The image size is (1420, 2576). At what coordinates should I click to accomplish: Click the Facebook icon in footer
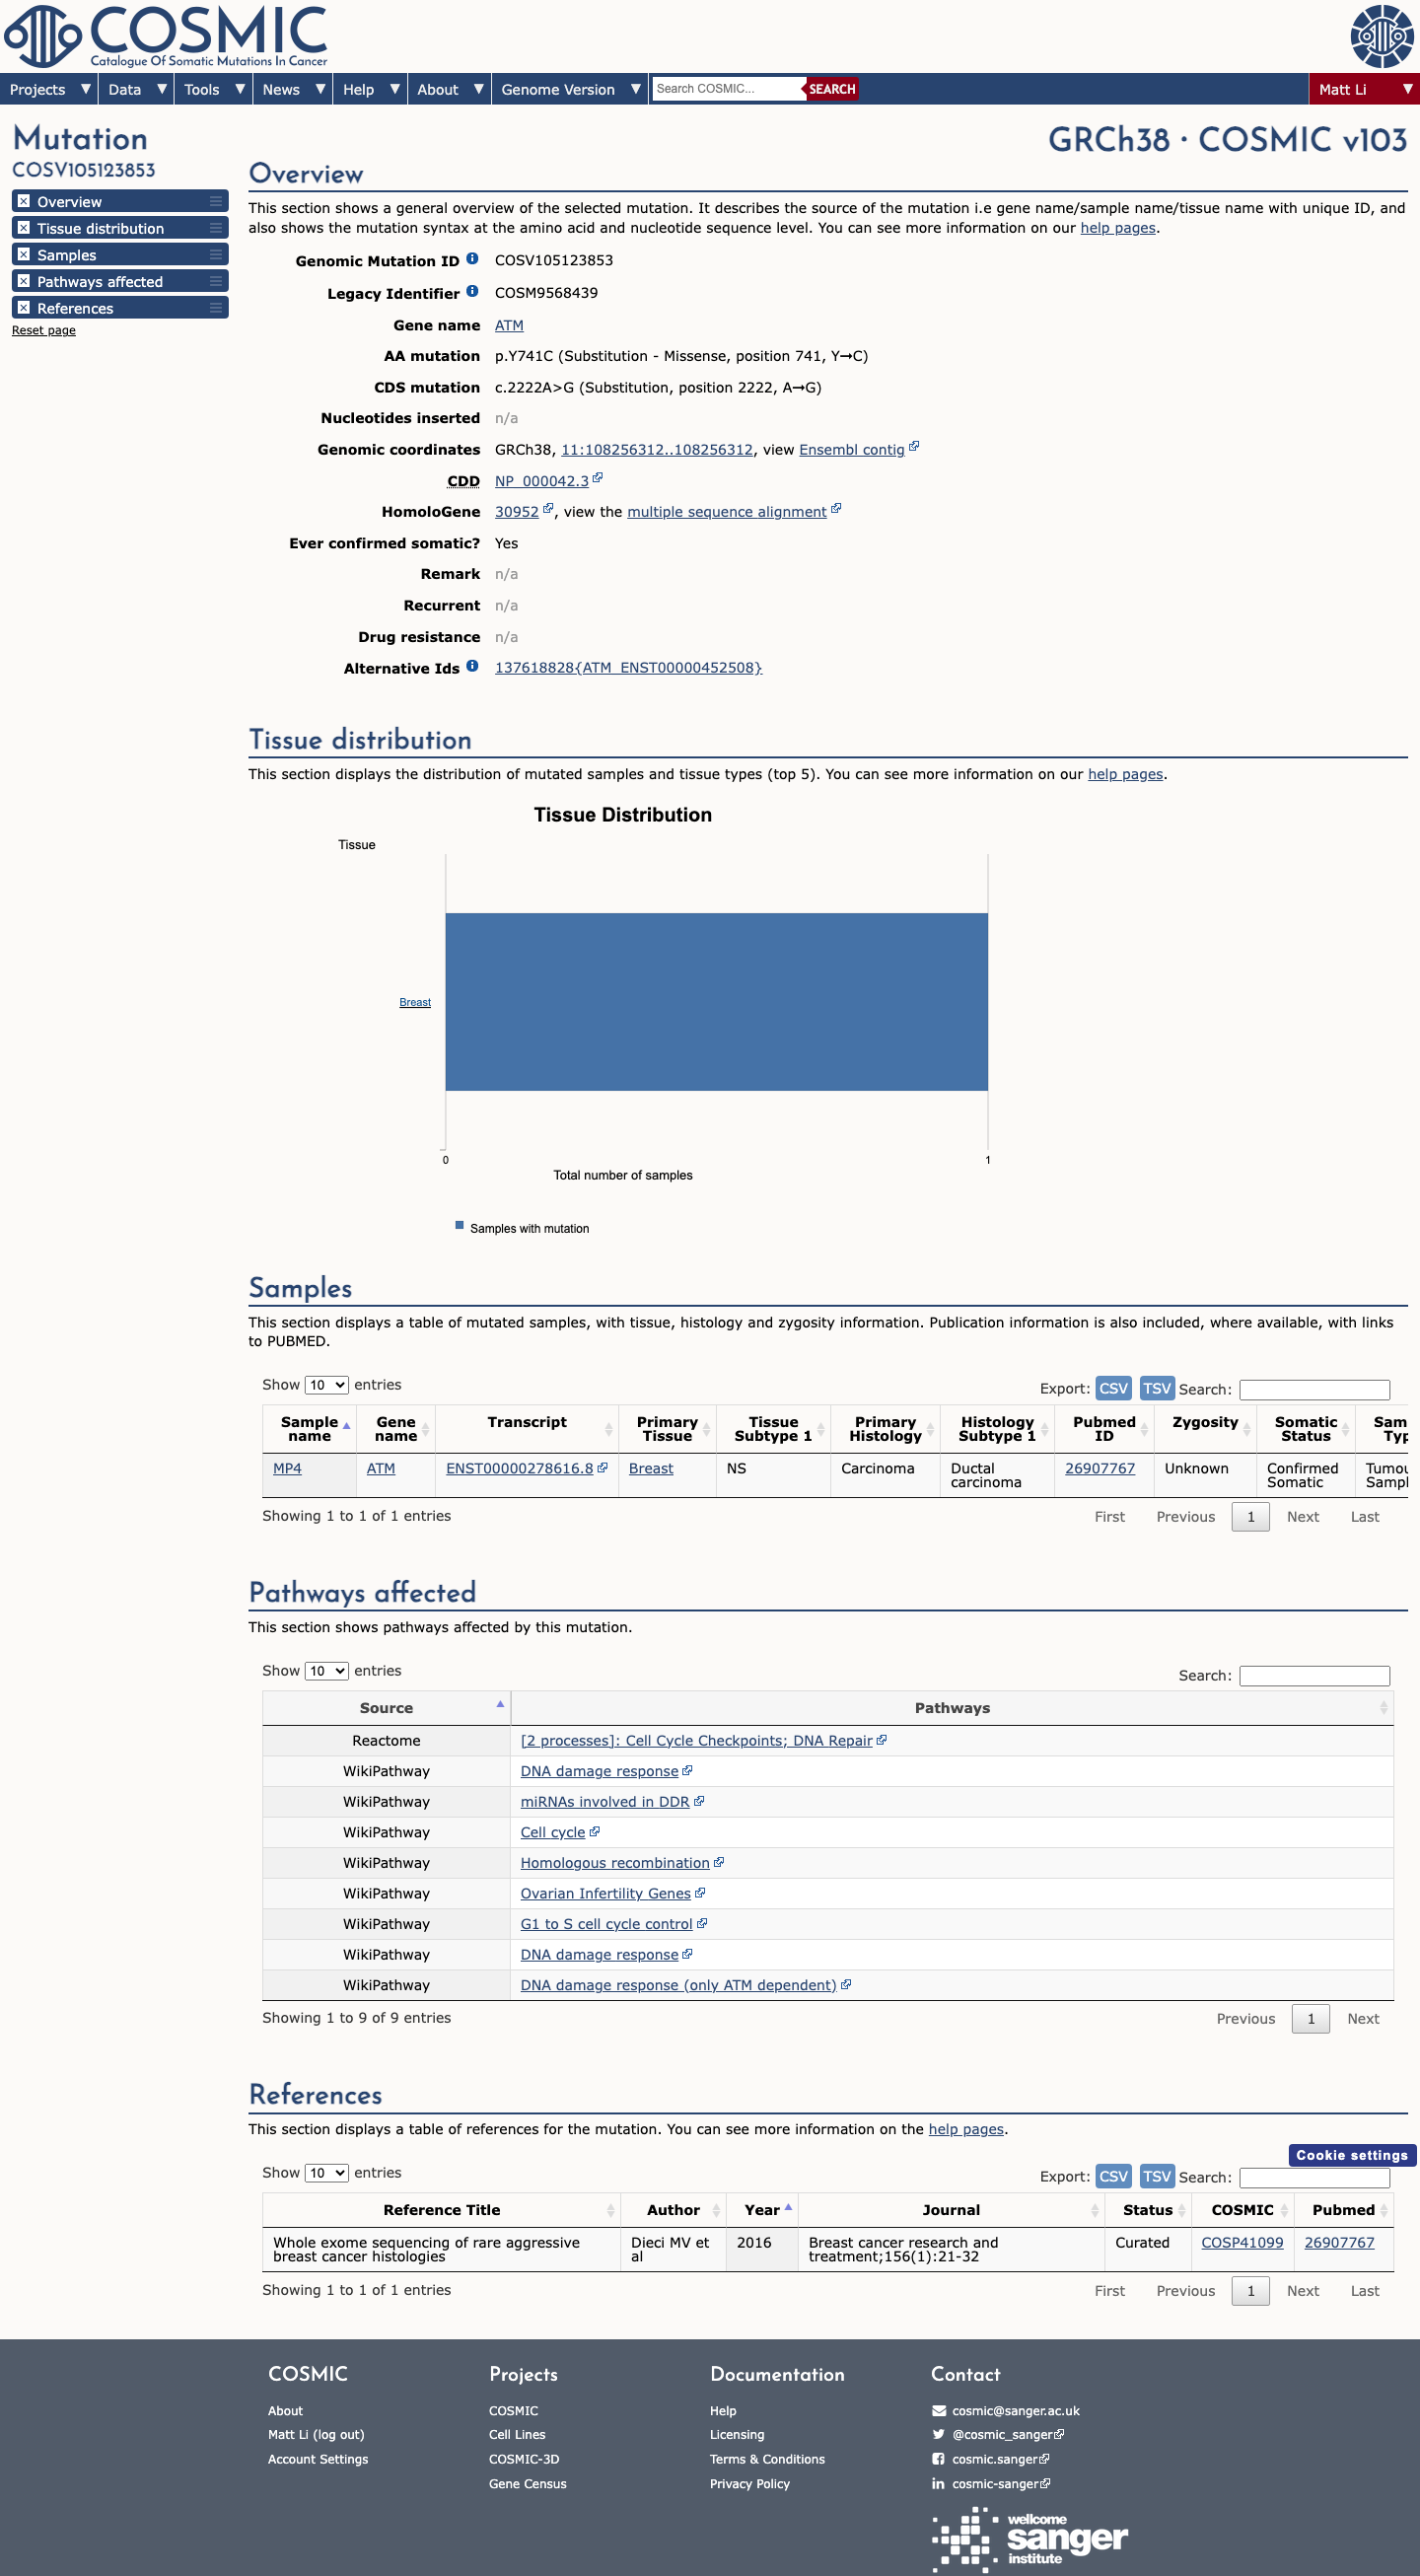[939, 2459]
